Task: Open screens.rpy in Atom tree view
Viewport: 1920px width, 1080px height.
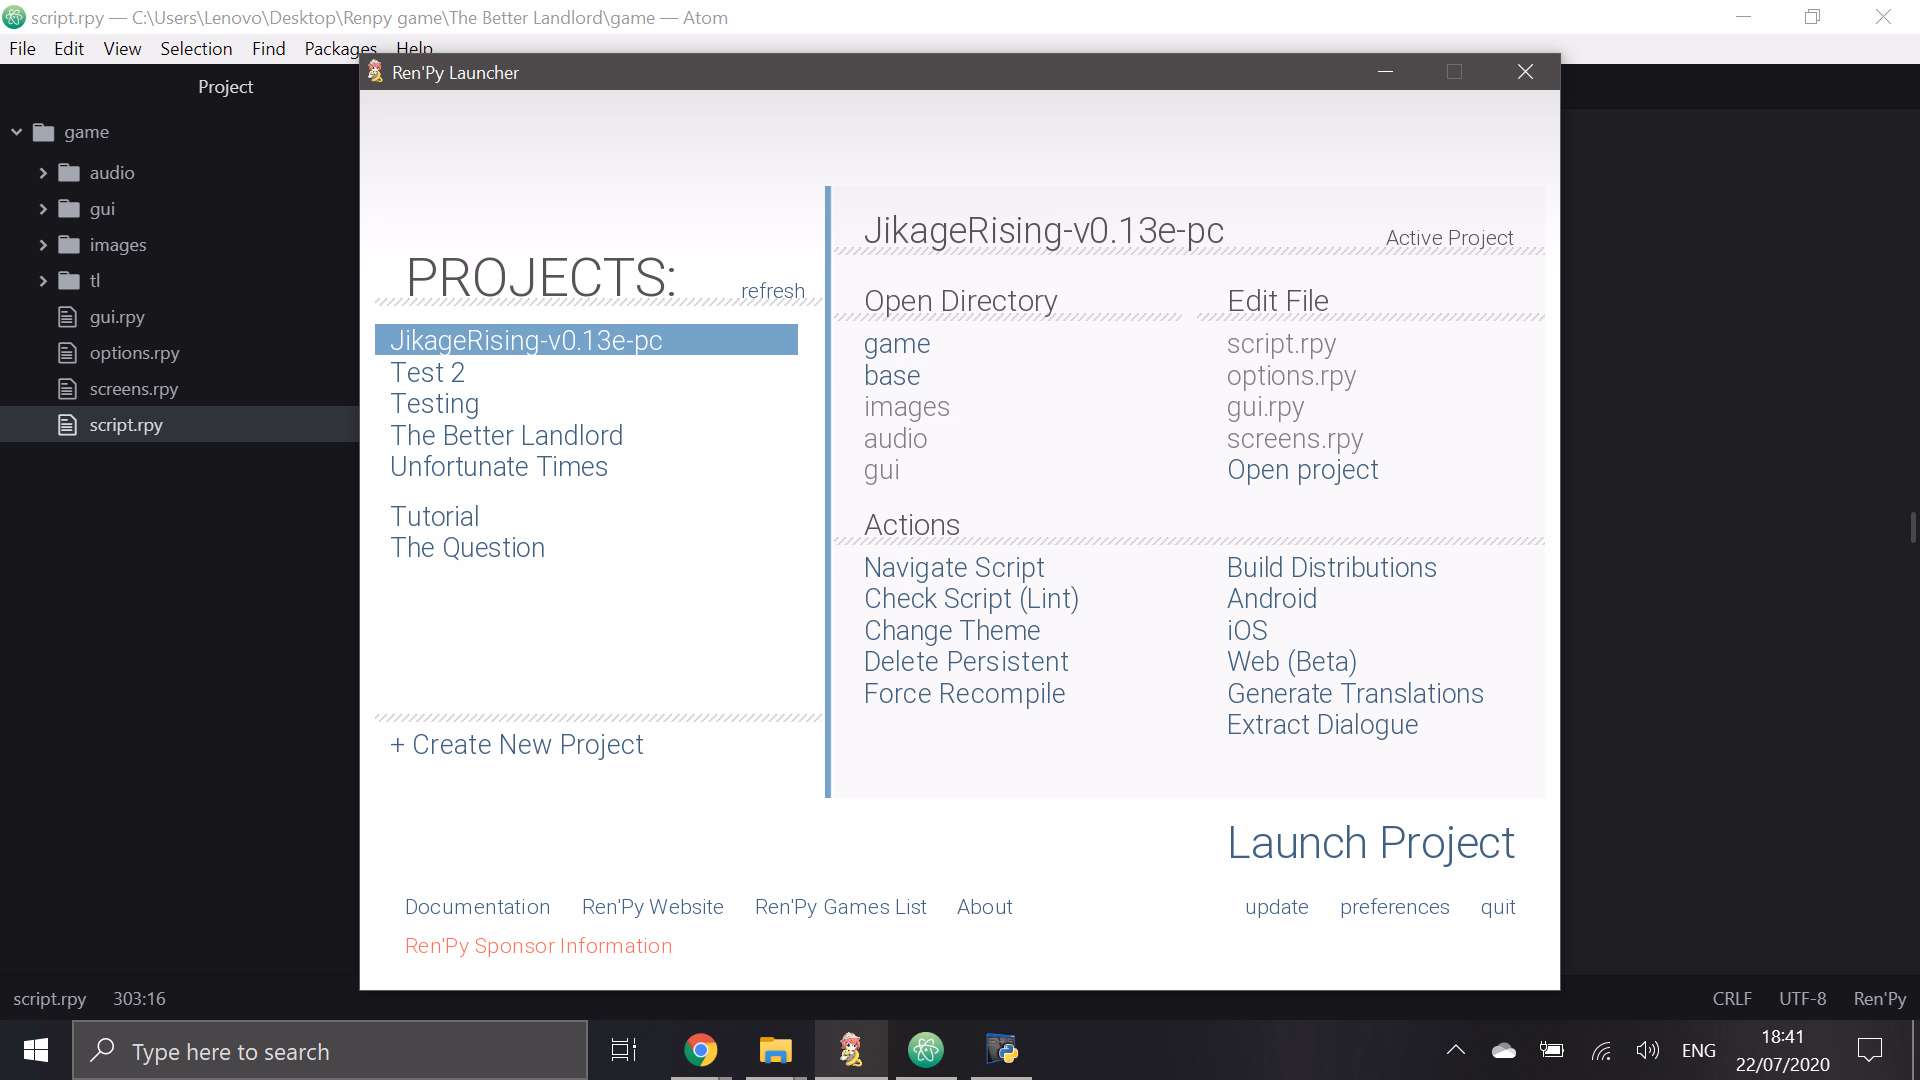Action: tap(133, 389)
